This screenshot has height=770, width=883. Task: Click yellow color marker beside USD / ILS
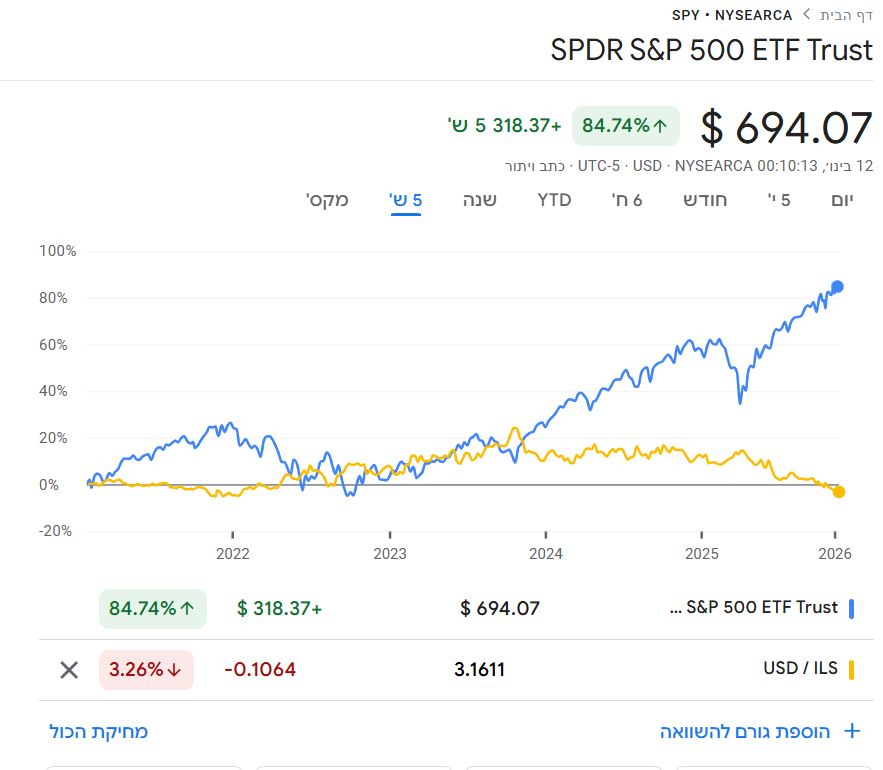851,670
